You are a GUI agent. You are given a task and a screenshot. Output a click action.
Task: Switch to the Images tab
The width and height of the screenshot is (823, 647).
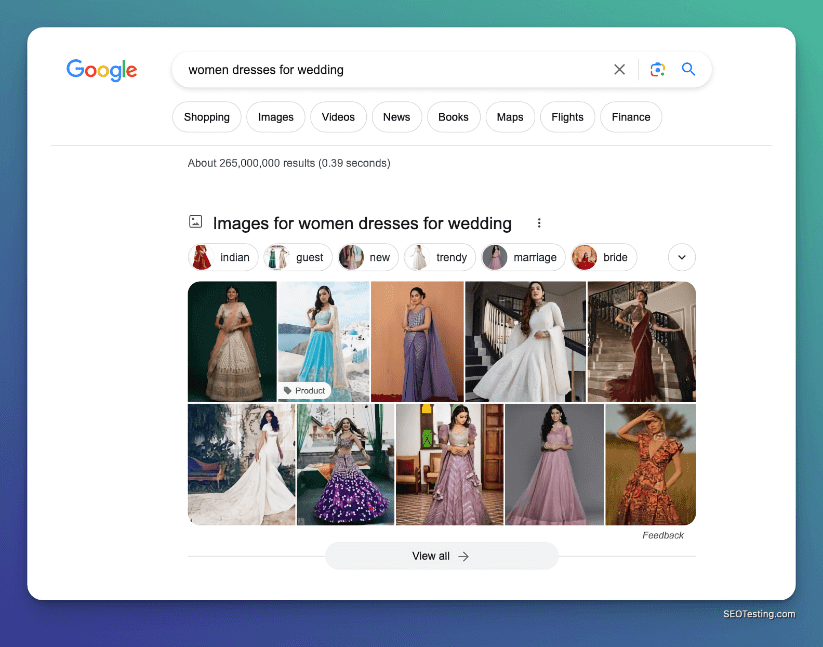276,117
